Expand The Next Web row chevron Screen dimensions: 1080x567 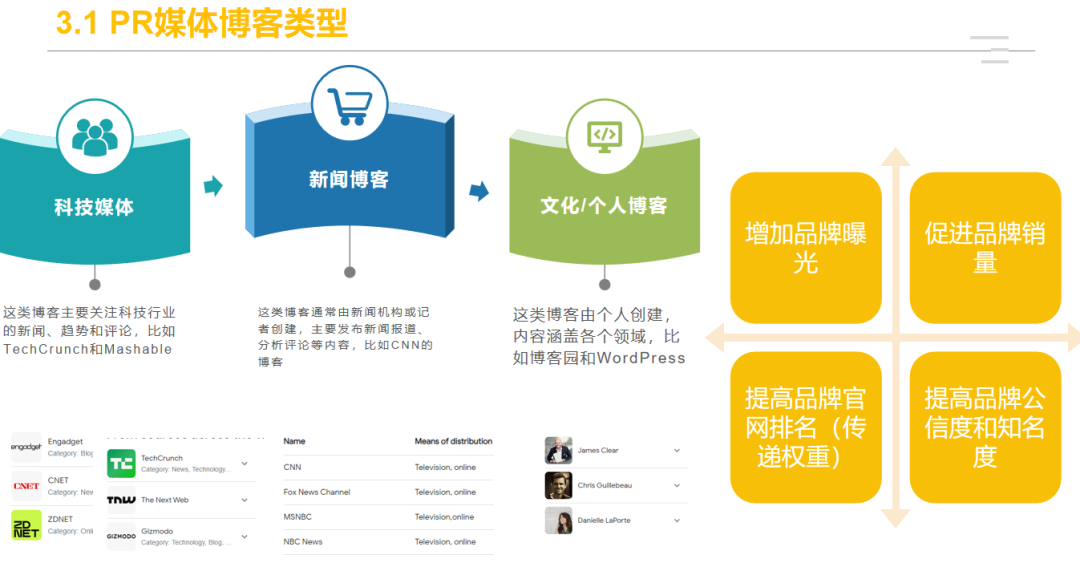pyautogui.click(x=245, y=500)
